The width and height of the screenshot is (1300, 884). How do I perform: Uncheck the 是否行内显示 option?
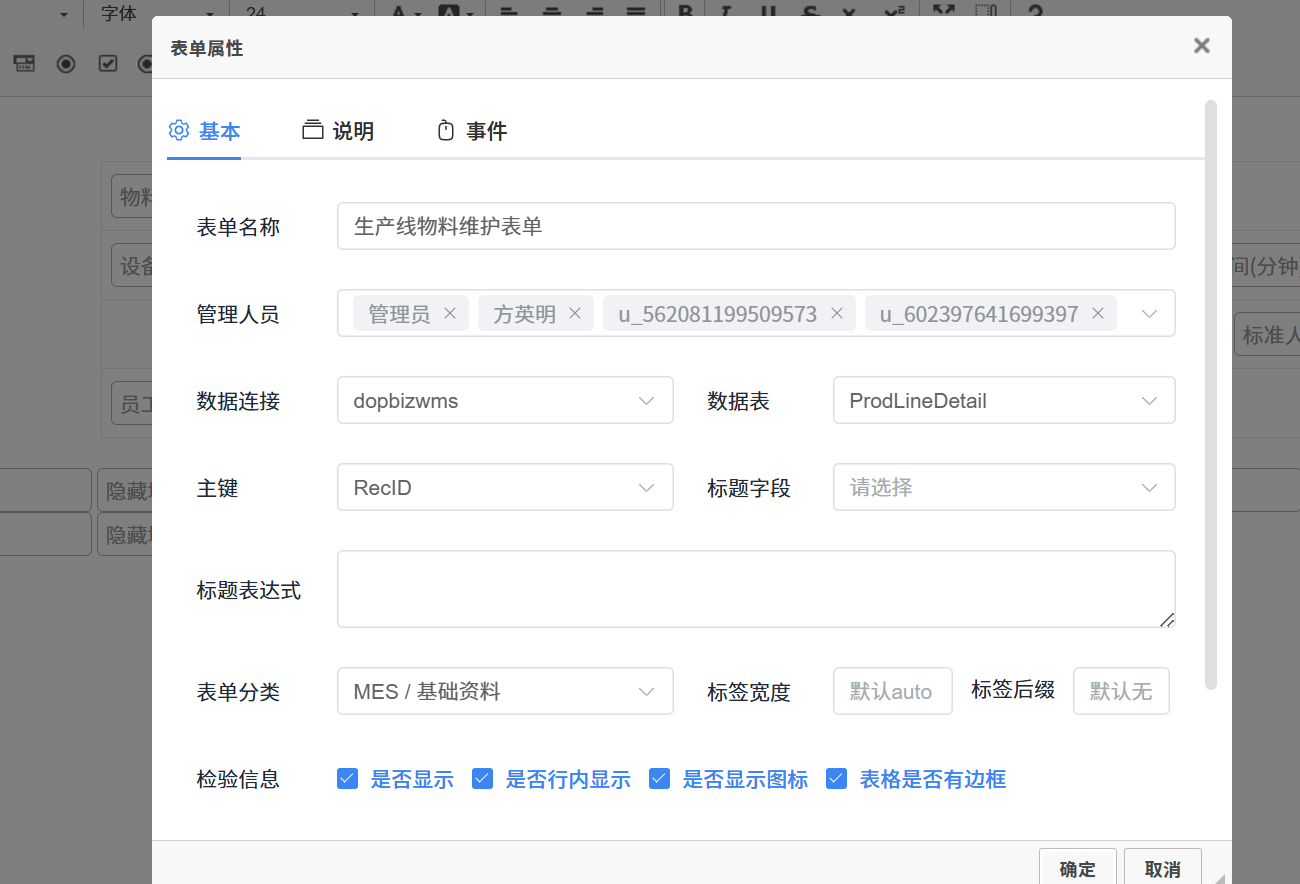pos(483,779)
